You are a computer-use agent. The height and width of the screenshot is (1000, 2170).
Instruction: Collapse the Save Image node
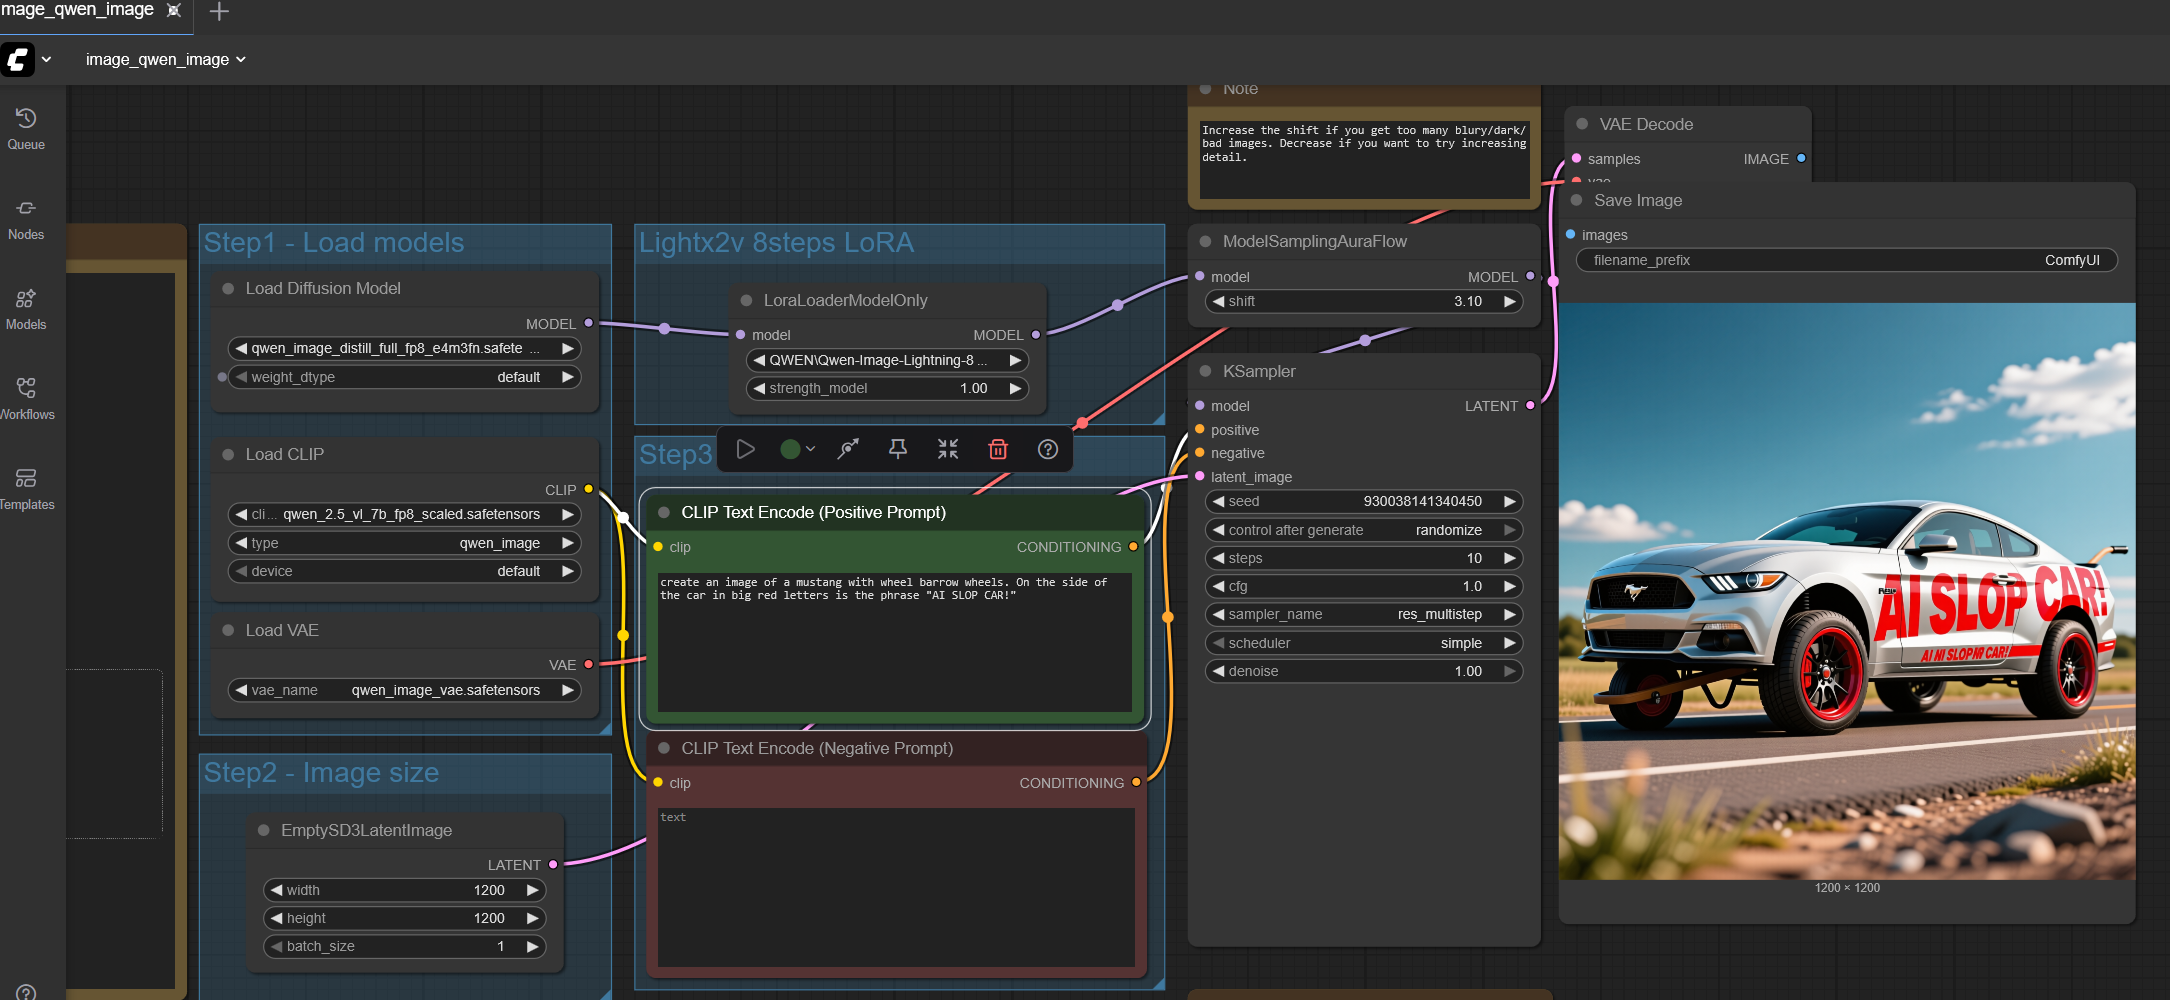point(1577,200)
